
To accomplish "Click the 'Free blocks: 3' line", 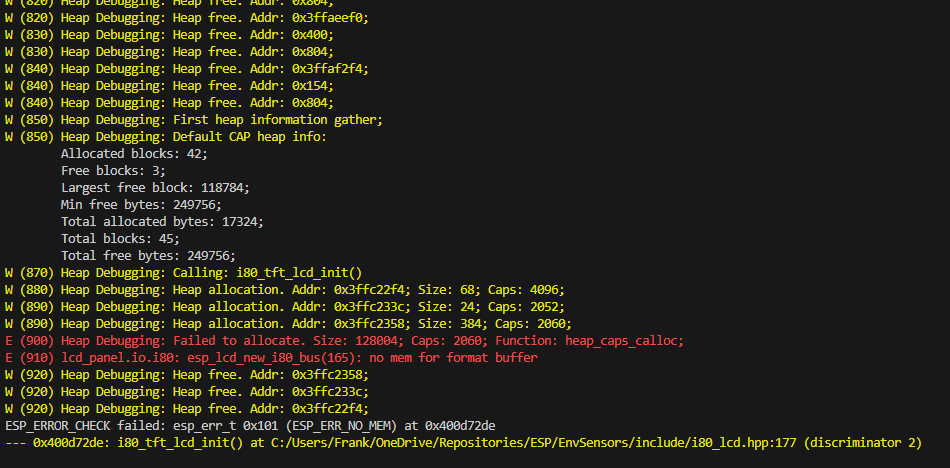I will pos(113,171).
